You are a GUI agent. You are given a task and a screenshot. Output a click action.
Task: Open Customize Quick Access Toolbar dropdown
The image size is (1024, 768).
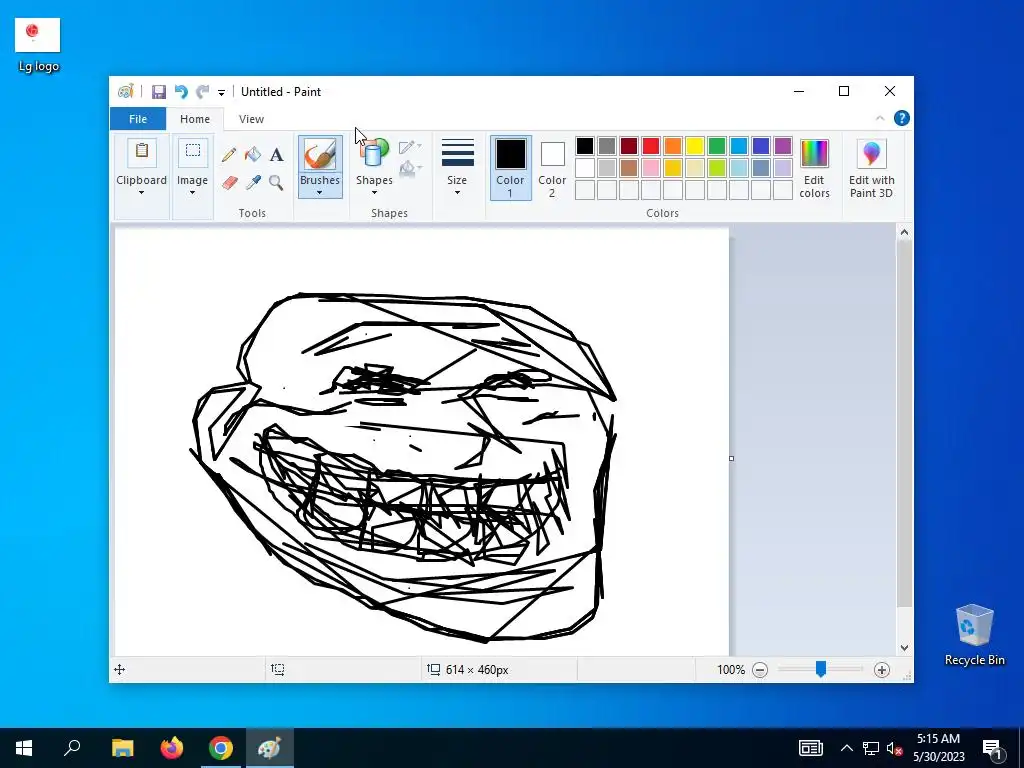pyautogui.click(x=221, y=93)
